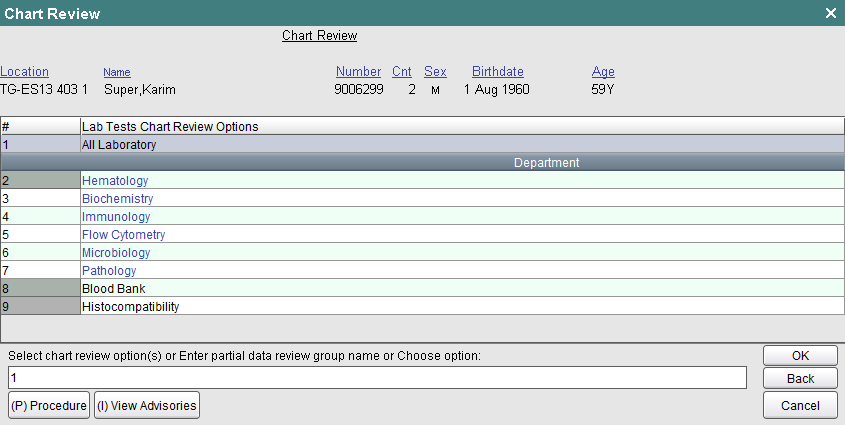The width and height of the screenshot is (845, 425).
Task: Open the Flow Cytometry link
Action: point(123,235)
